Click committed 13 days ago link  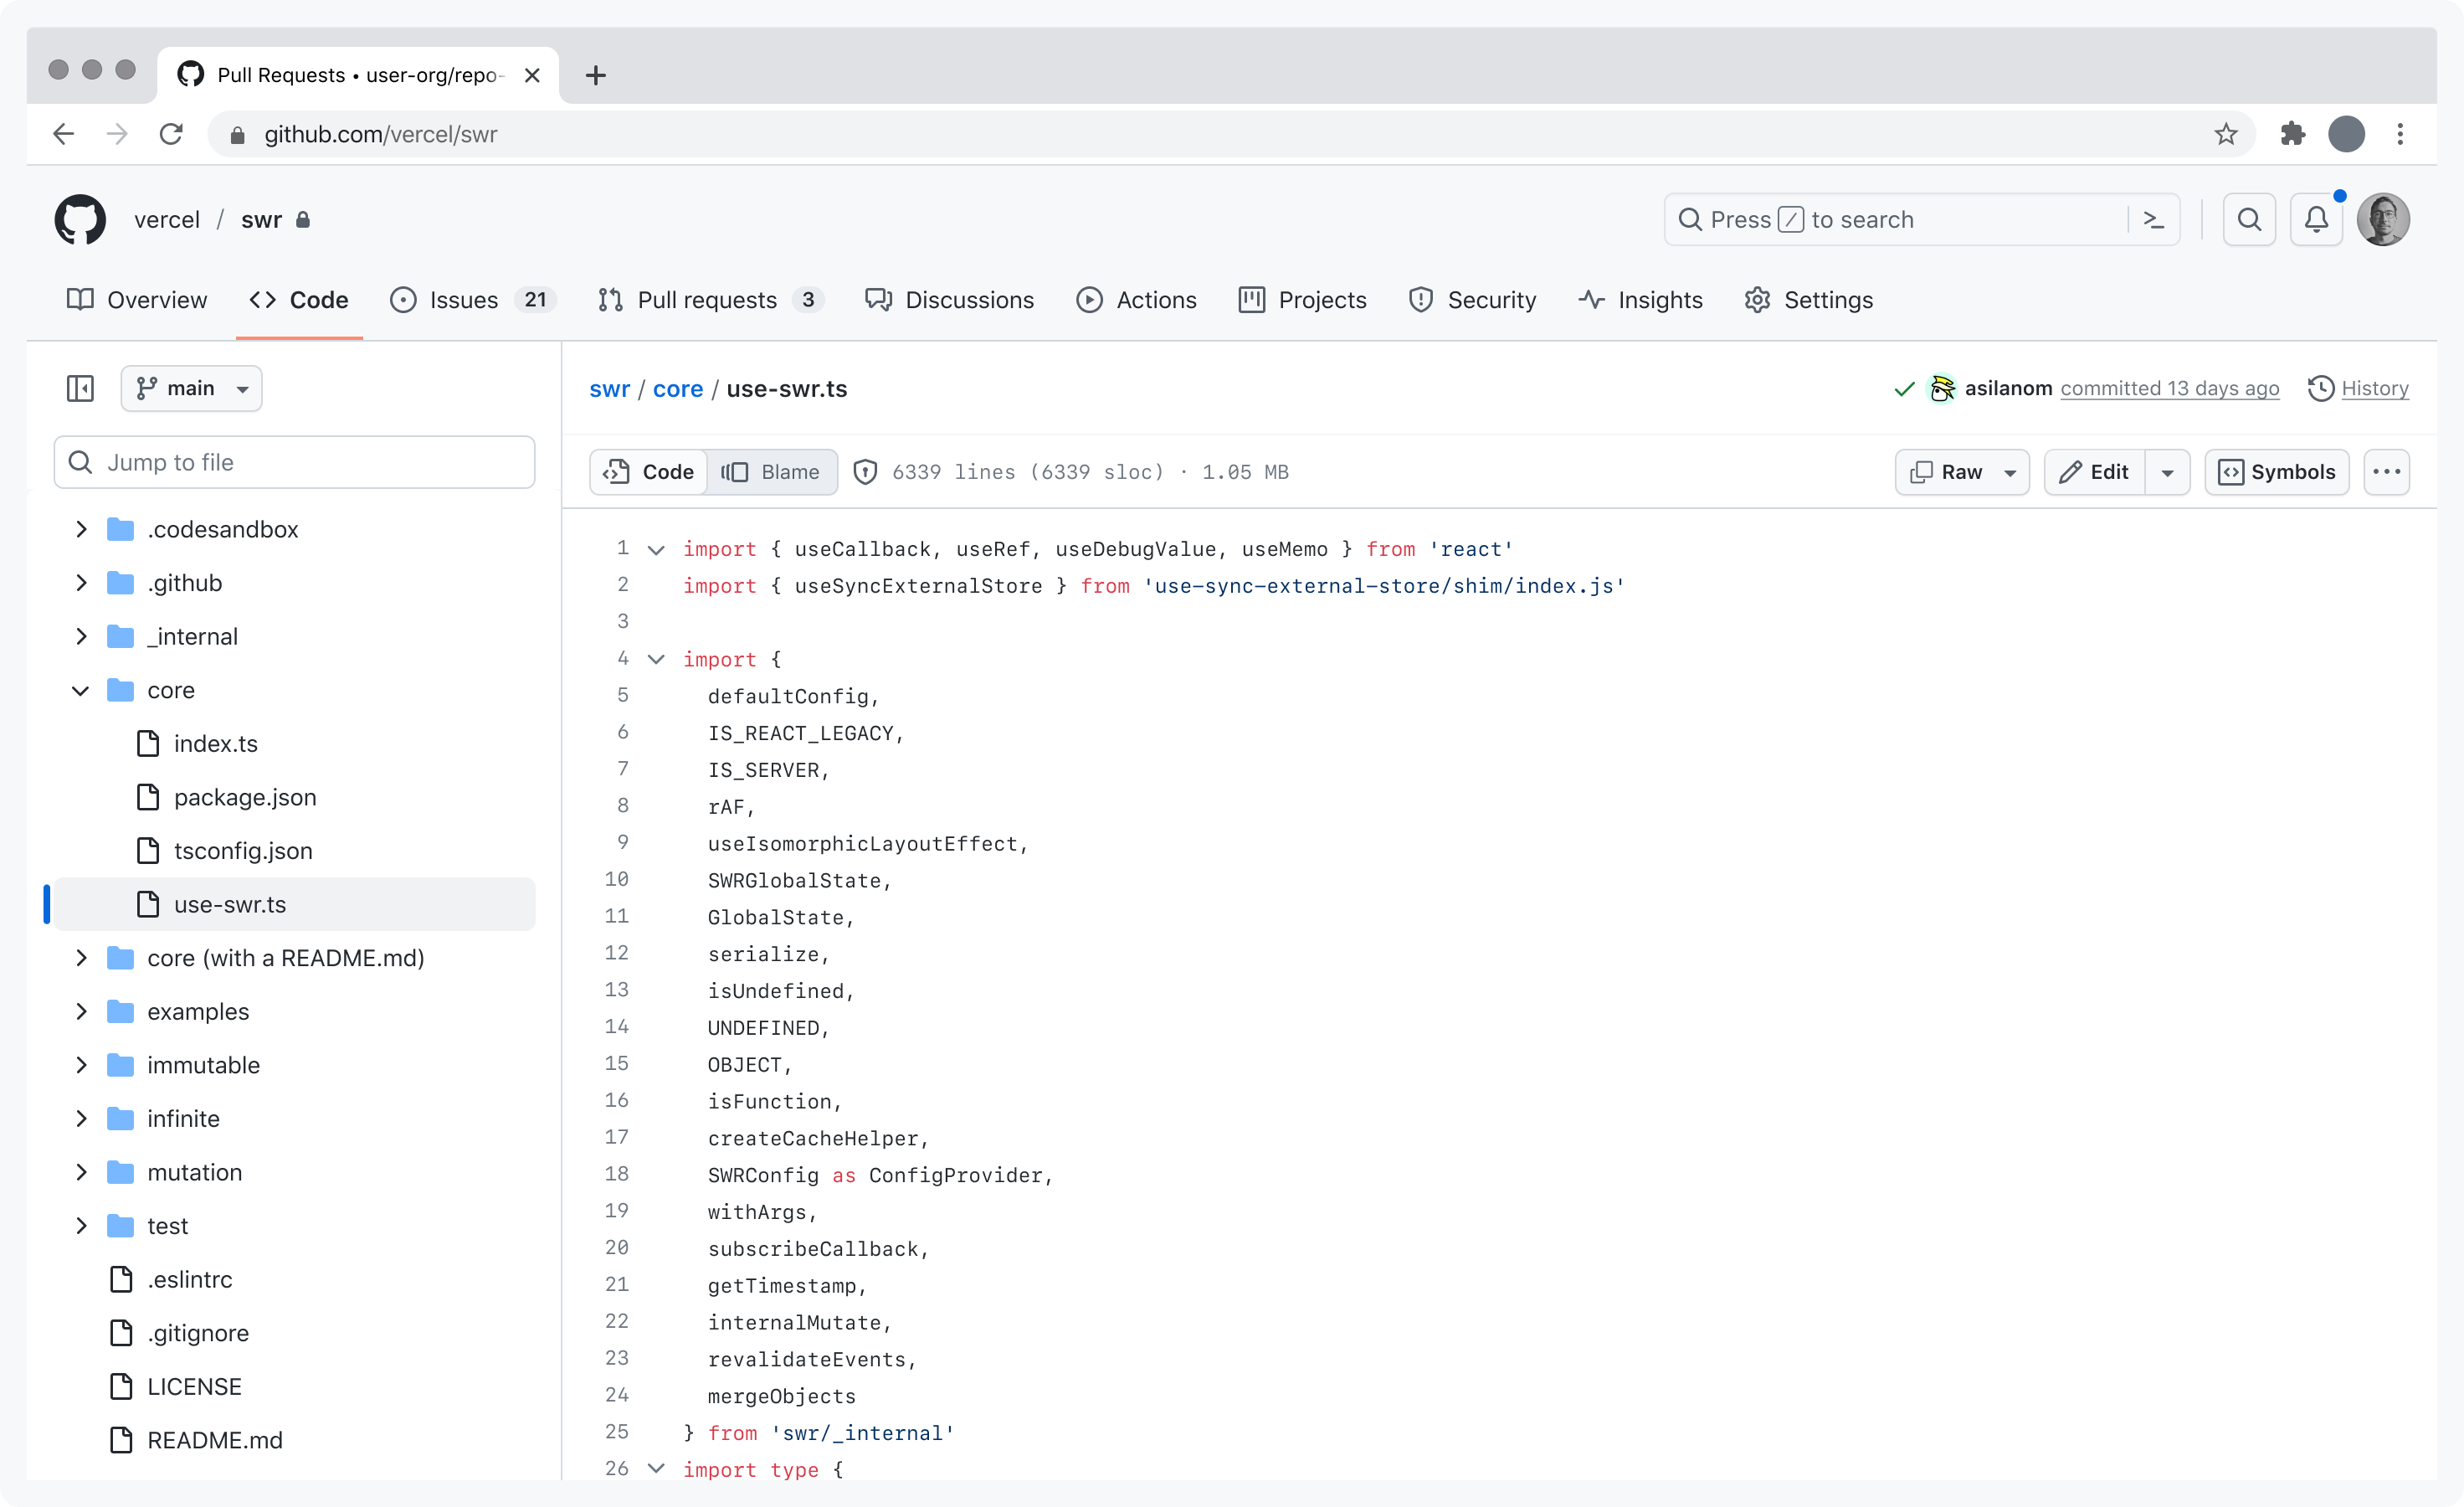pos(2169,388)
